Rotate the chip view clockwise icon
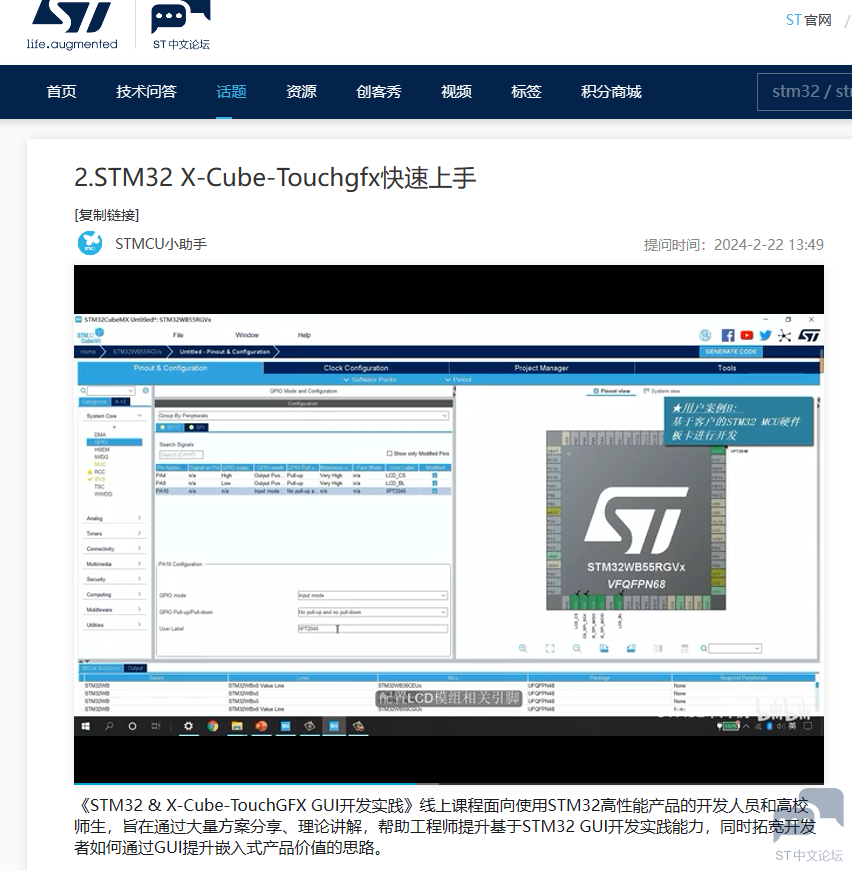Screen dimensions: 852x871 [604, 648]
